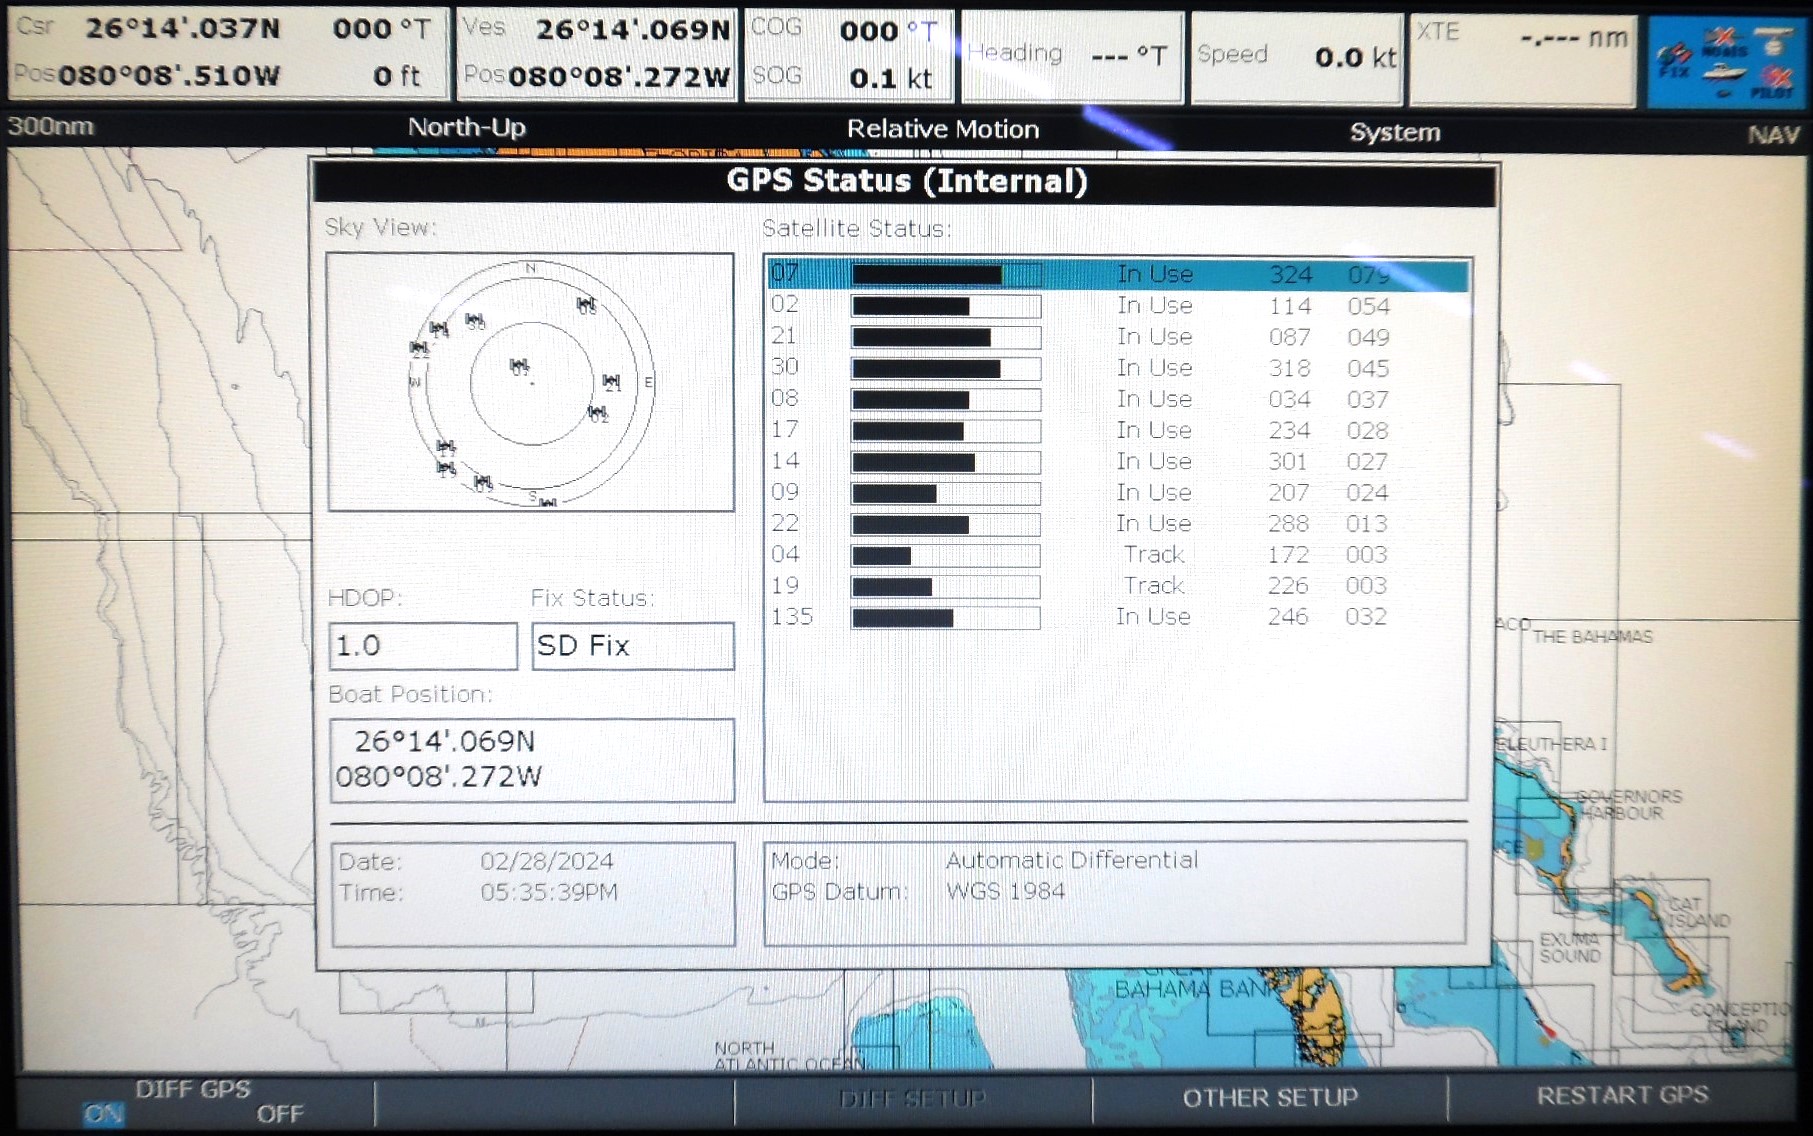Click the HDOP value field
Screen dimensions: 1813x1136
(x=422, y=646)
